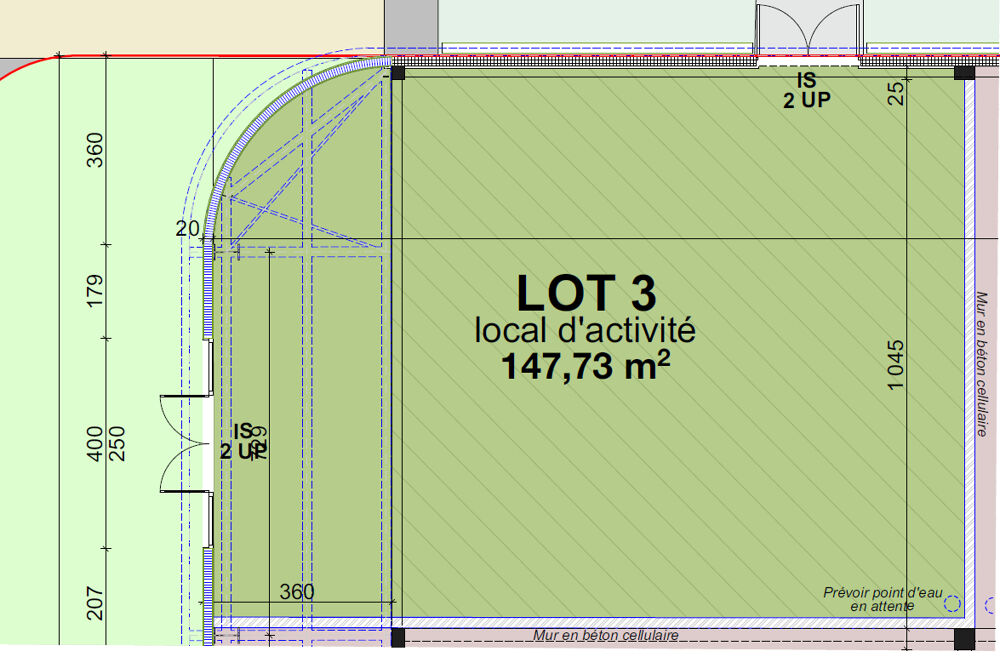
Task: Select the black column at bottom-right corner
Action: pos(964,639)
